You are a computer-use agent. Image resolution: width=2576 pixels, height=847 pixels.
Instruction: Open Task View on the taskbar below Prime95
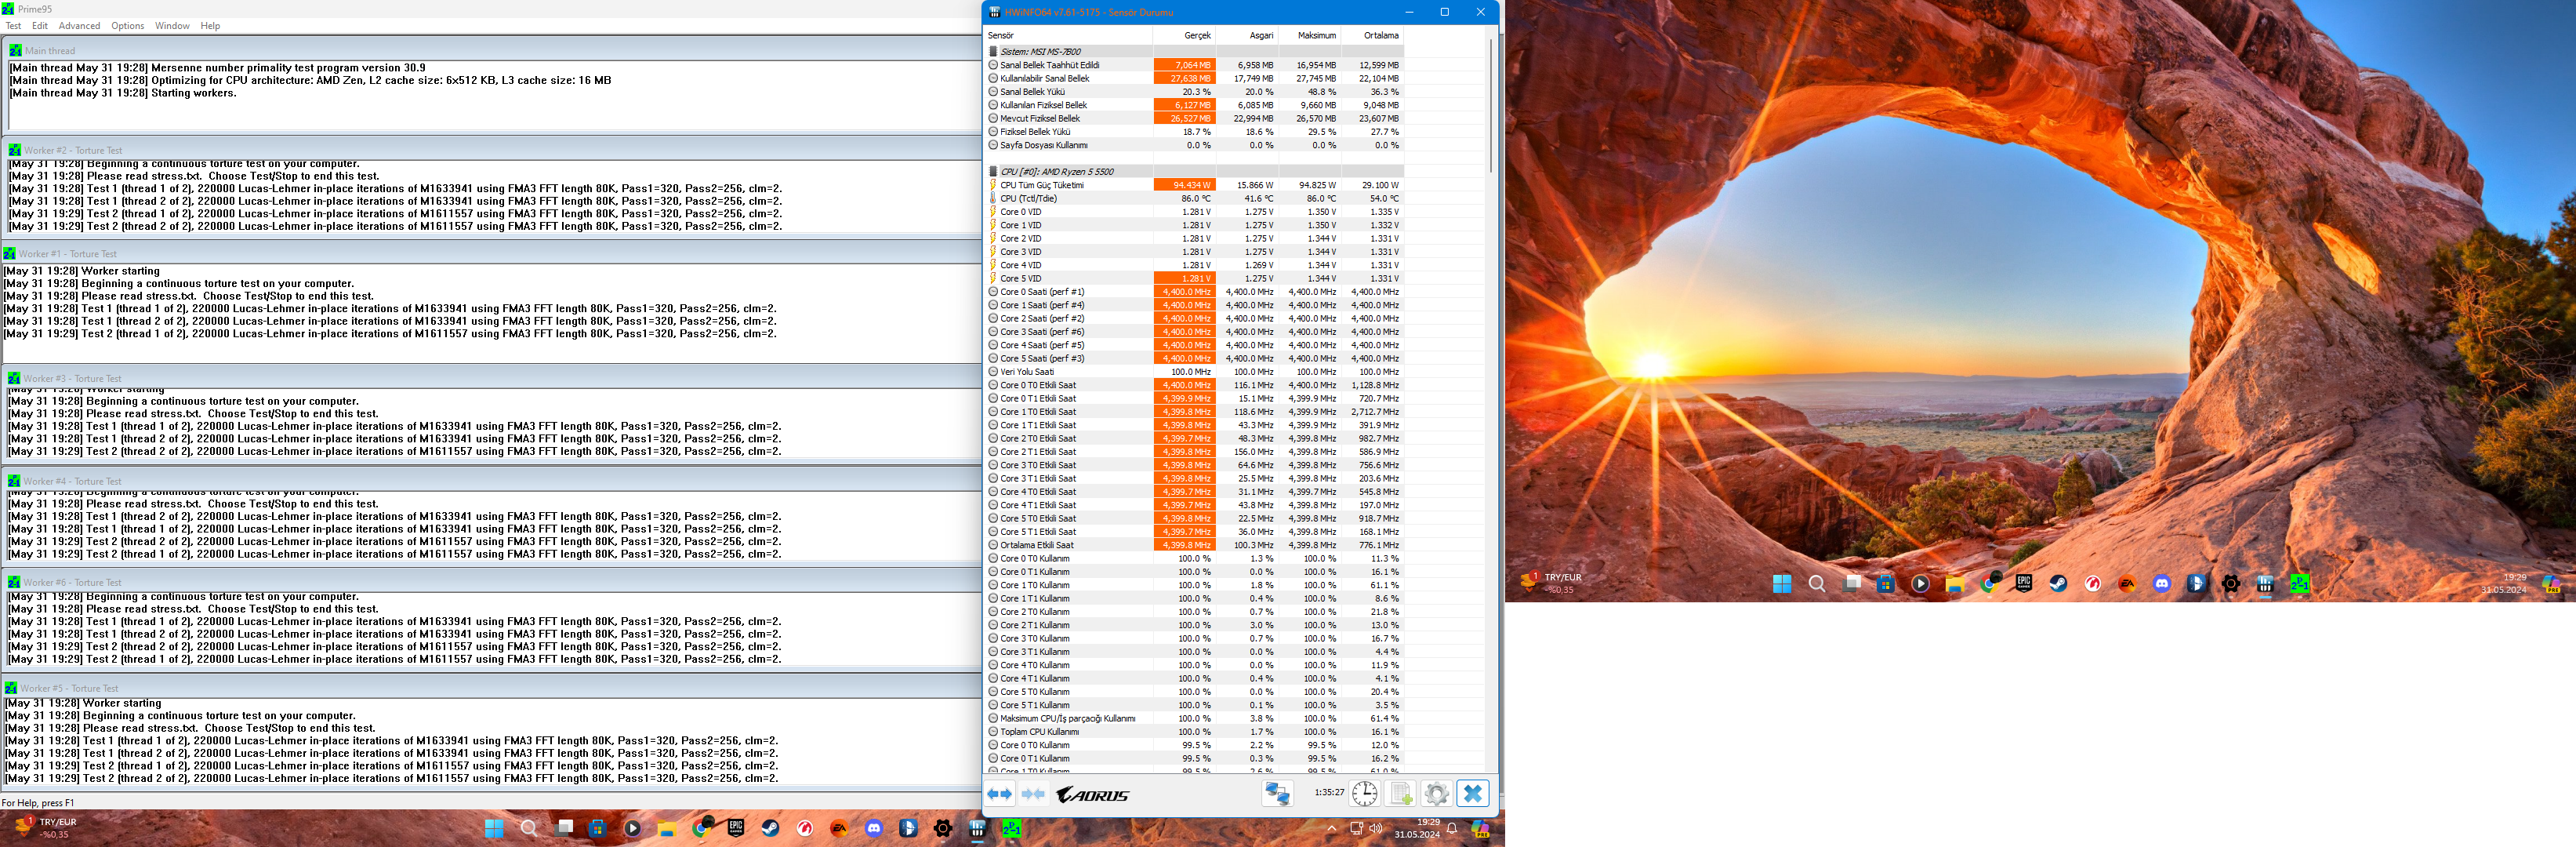pyautogui.click(x=565, y=828)
